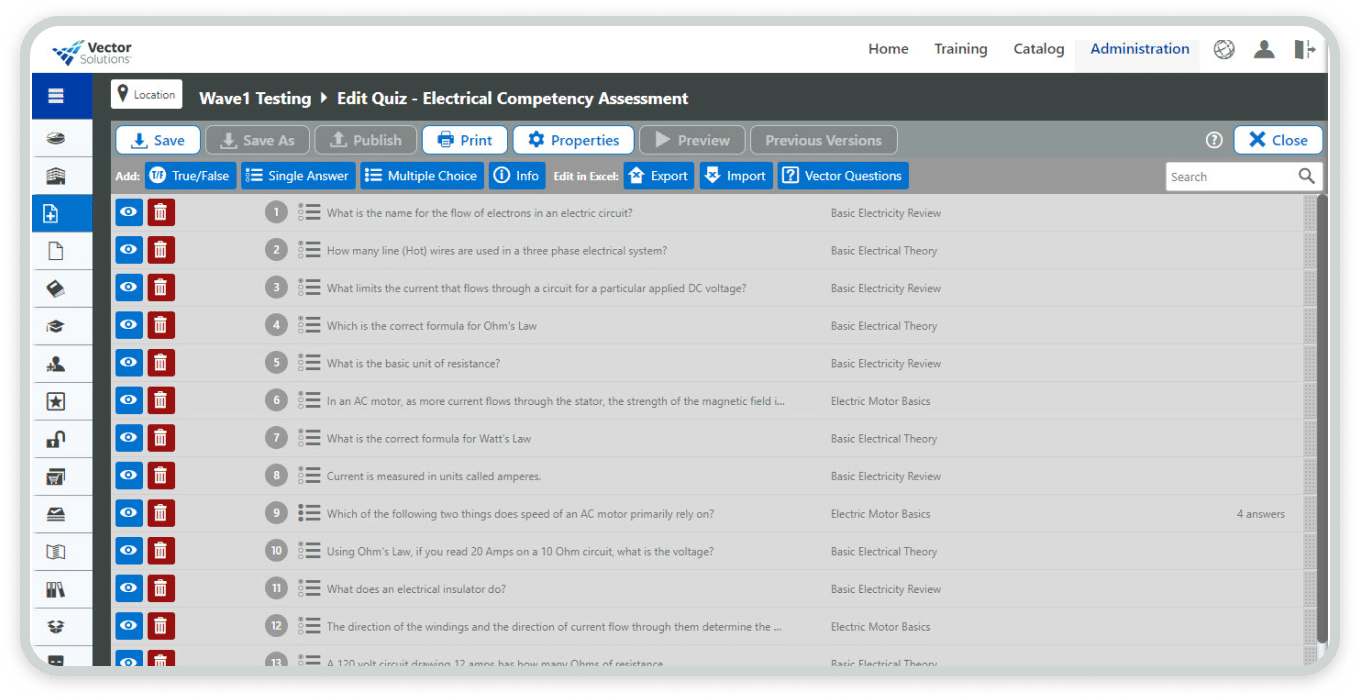
Task: Add a True/False question
Action: point(190,176)
